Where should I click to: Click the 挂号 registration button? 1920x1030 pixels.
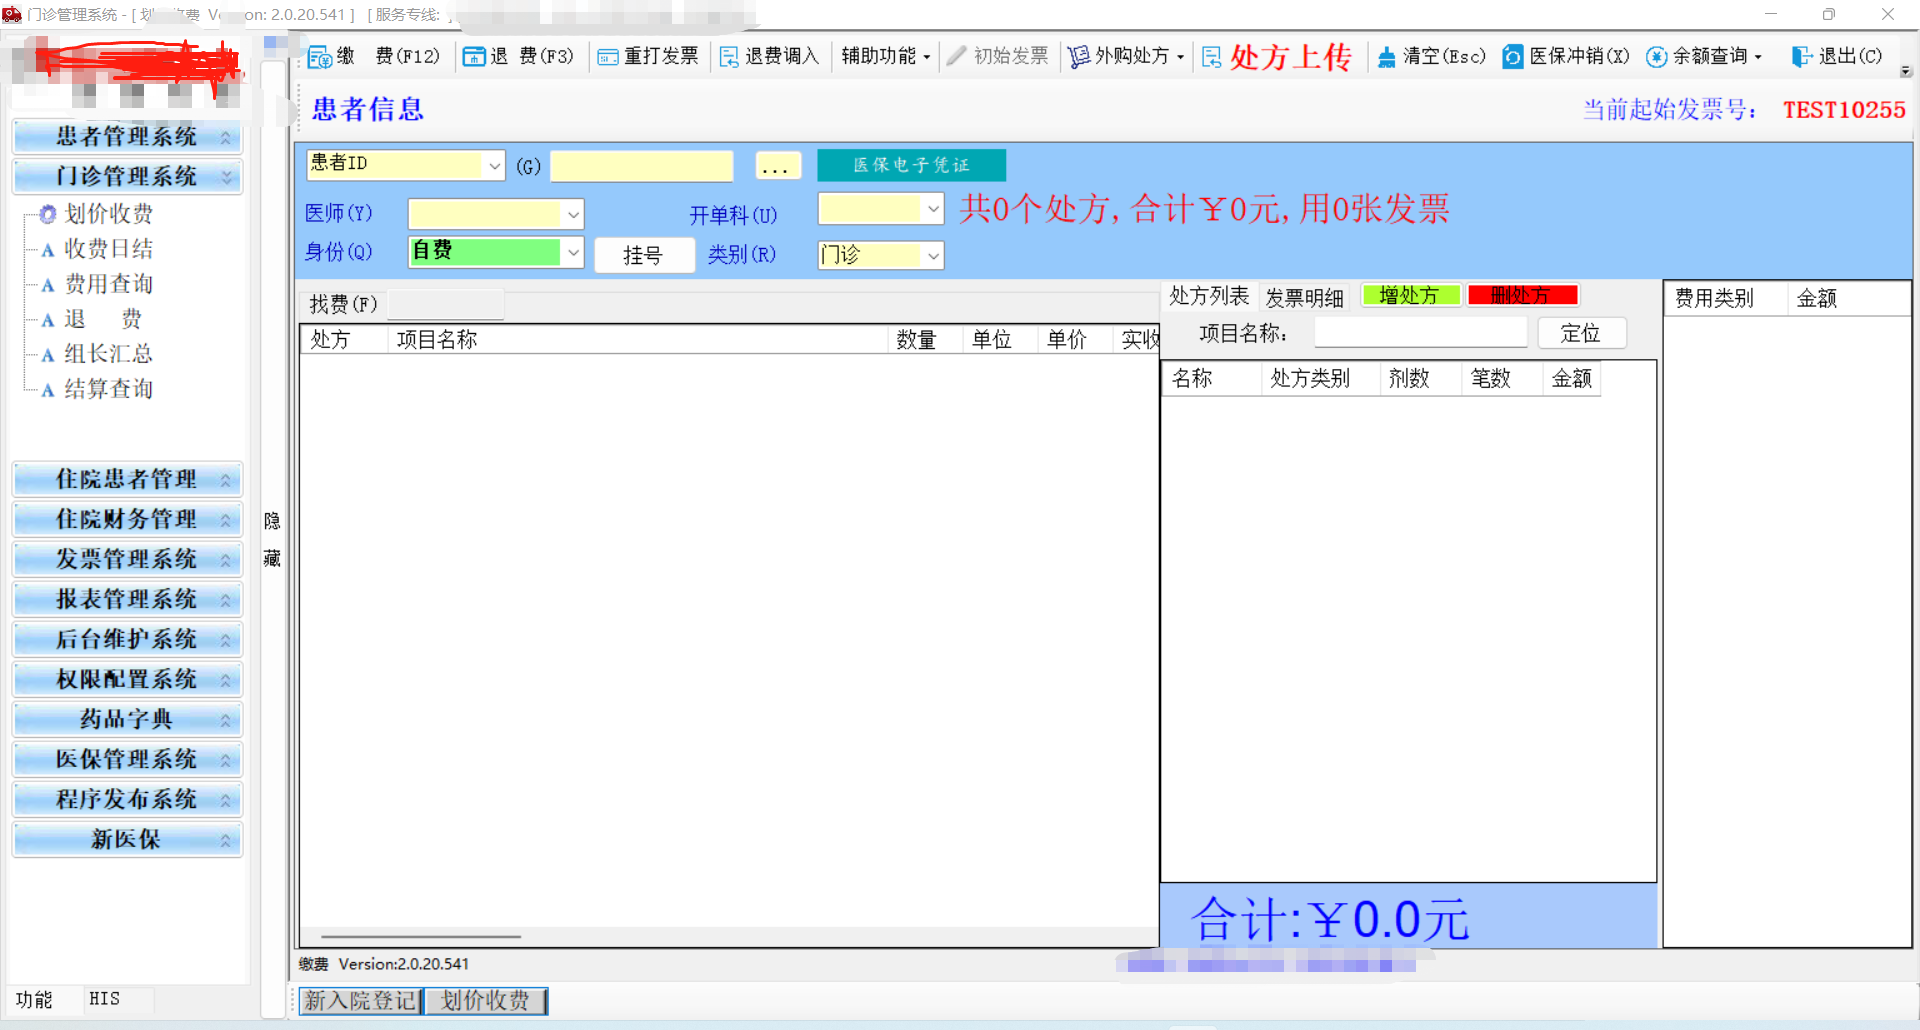click(644, 256)
